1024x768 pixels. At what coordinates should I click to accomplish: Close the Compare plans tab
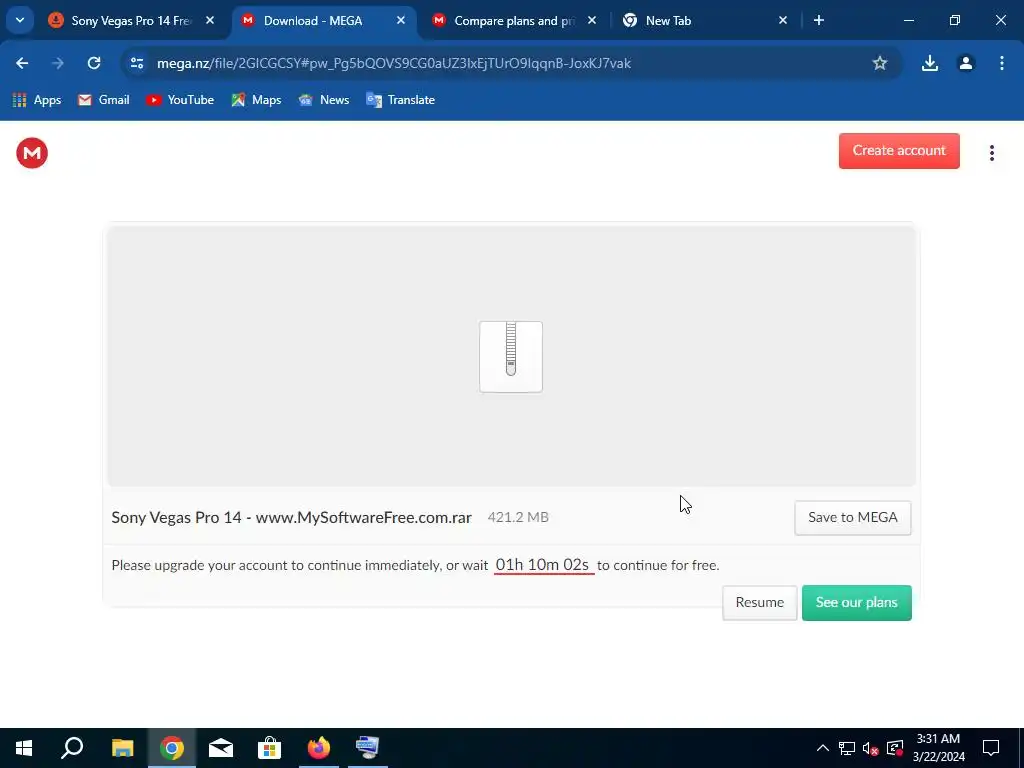pos(592,20)
